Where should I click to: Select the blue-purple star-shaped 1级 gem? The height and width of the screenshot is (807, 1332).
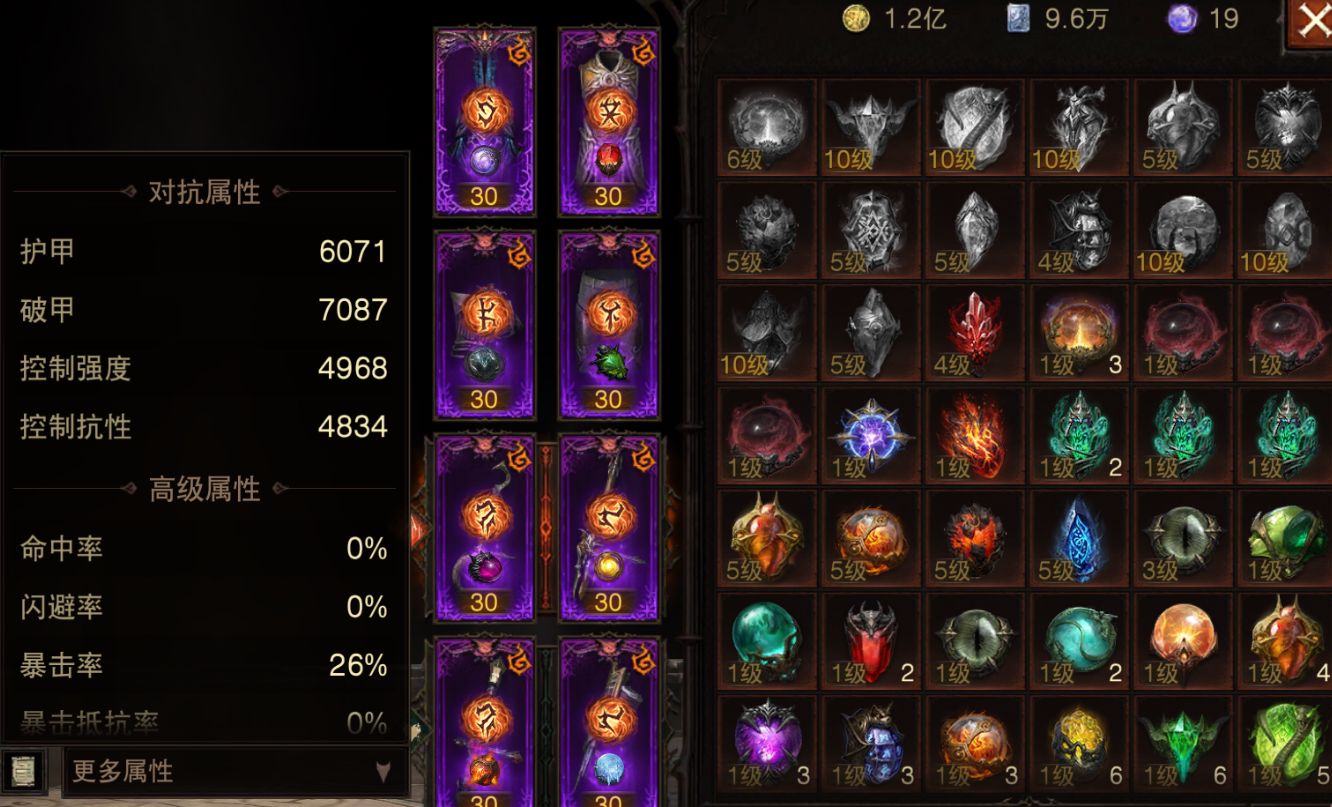[870, 436]
